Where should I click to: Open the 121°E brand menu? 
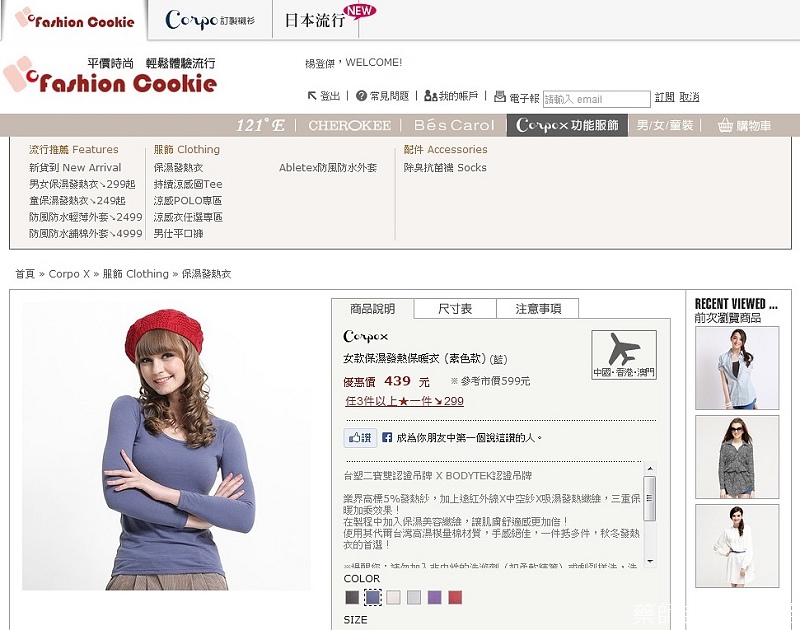point(260,125)
